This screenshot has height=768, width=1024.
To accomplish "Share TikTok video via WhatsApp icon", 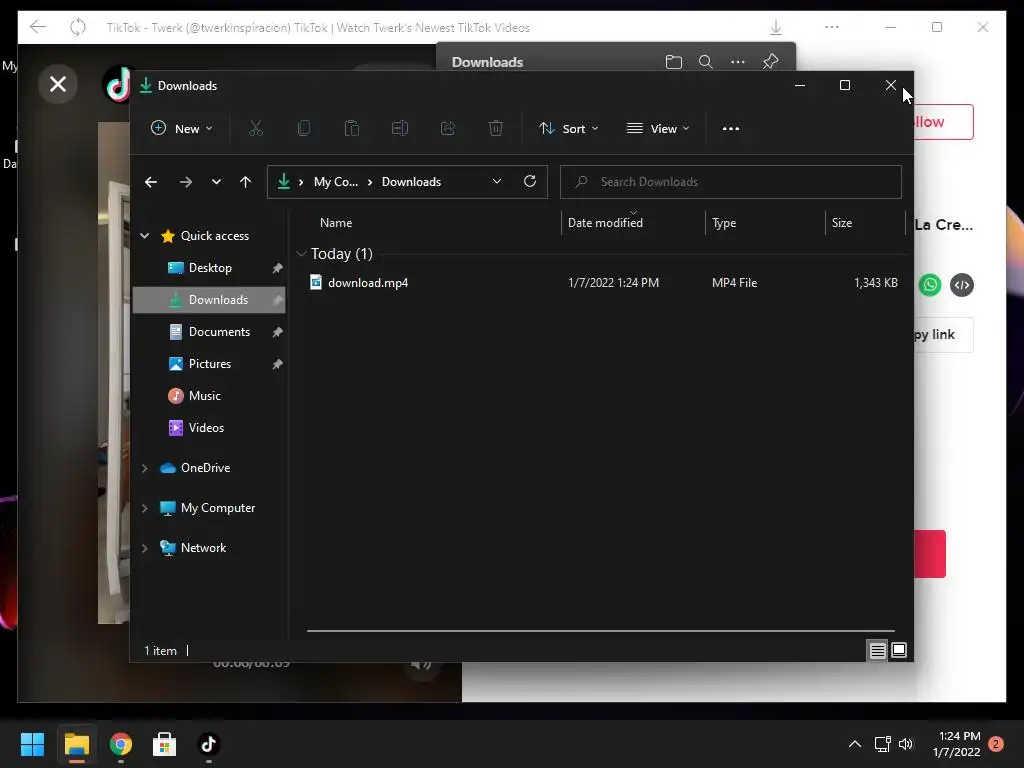I will tap(930, 285).
